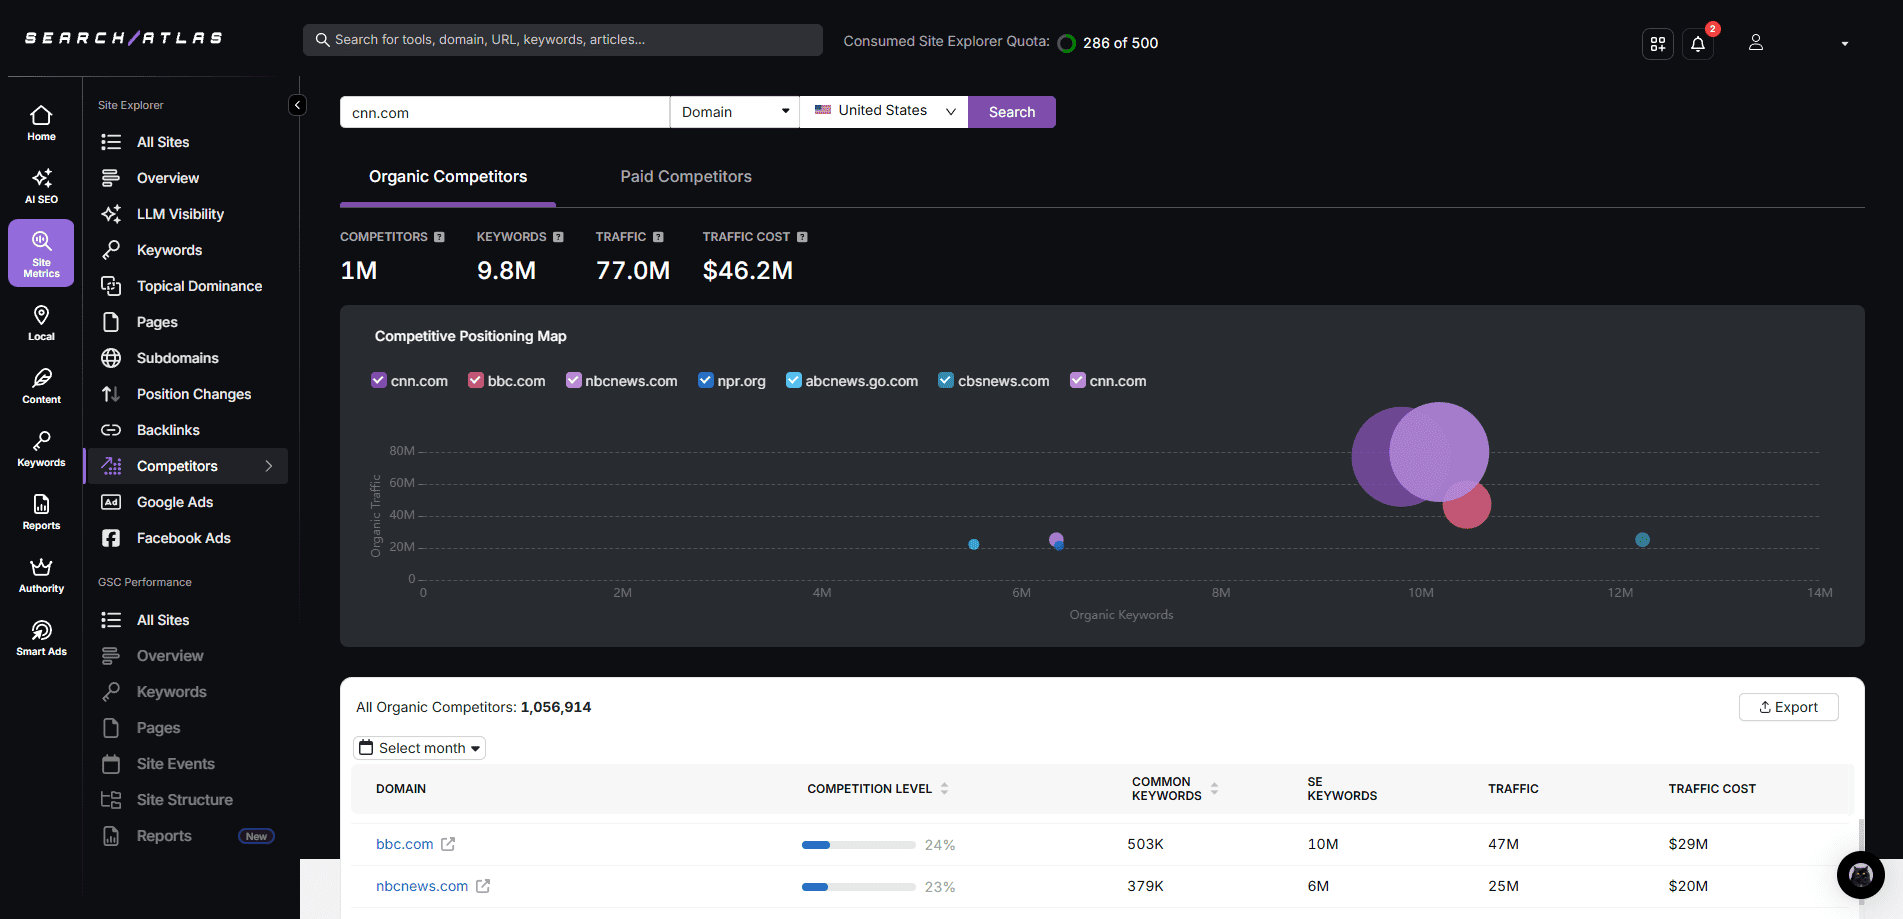
Task: Open nbcnews.com external link icon
Action: click(483, 886)
